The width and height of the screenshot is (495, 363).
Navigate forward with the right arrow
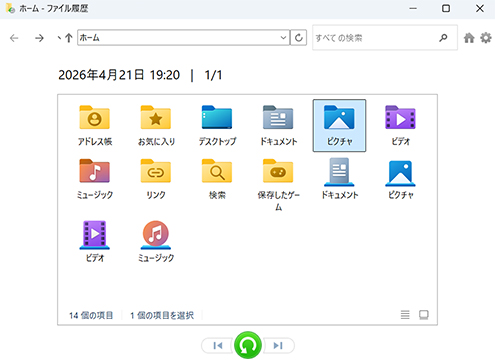[39, 38]
